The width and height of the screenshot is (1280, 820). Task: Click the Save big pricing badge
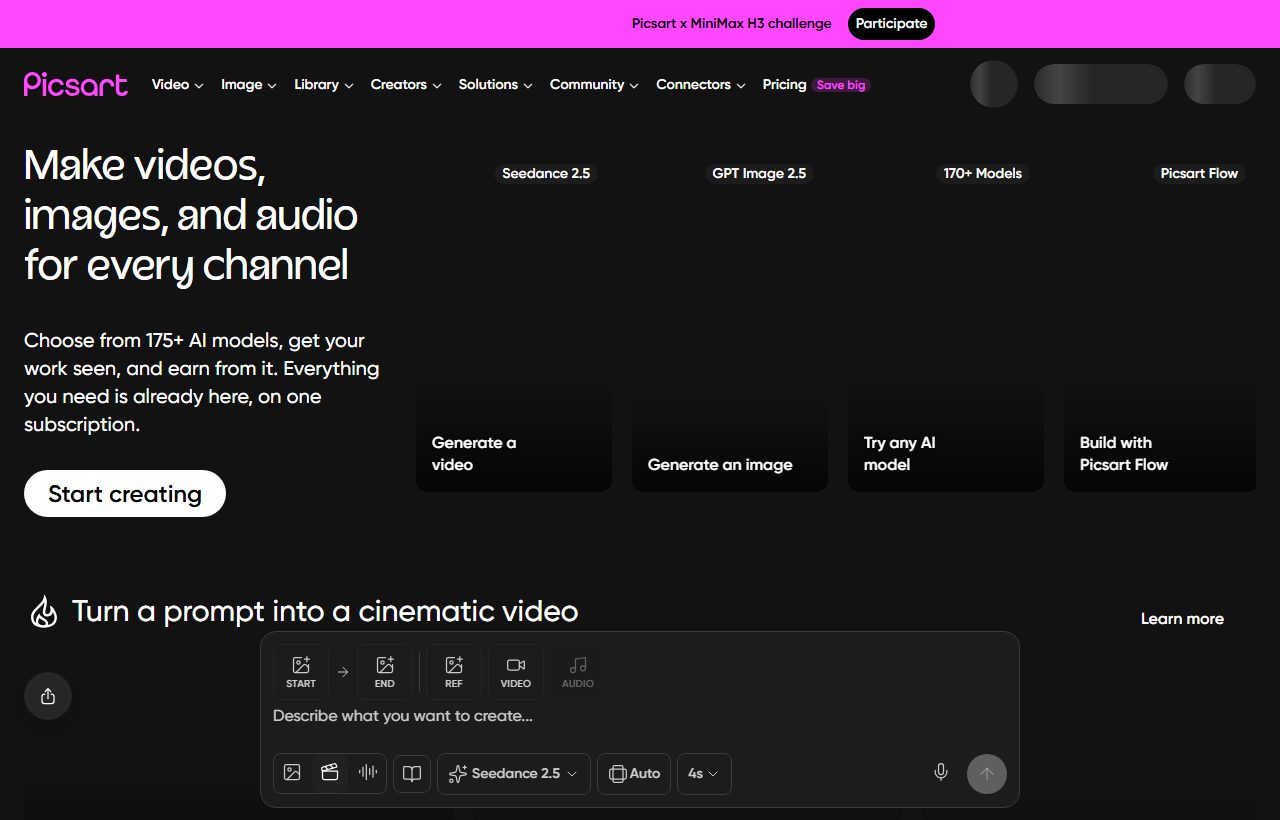tap(841, 85)
